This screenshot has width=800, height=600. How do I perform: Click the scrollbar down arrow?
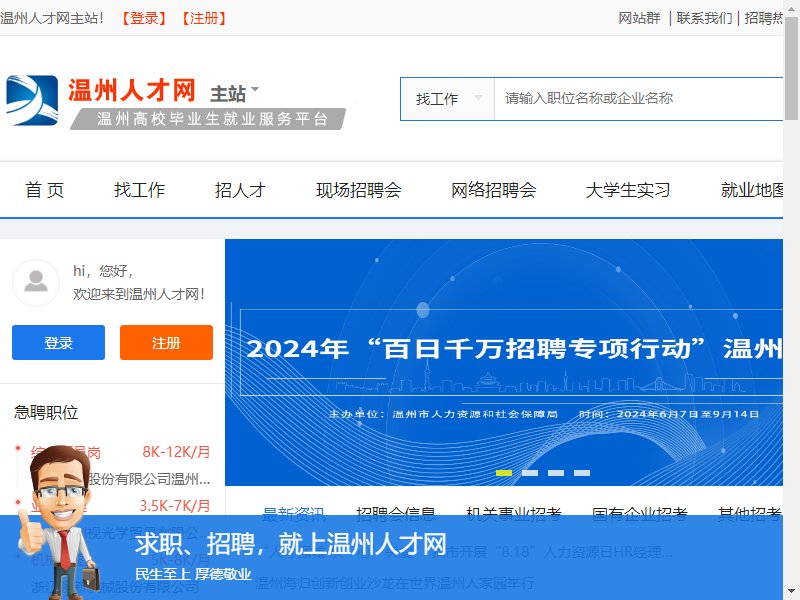[791, 592]
